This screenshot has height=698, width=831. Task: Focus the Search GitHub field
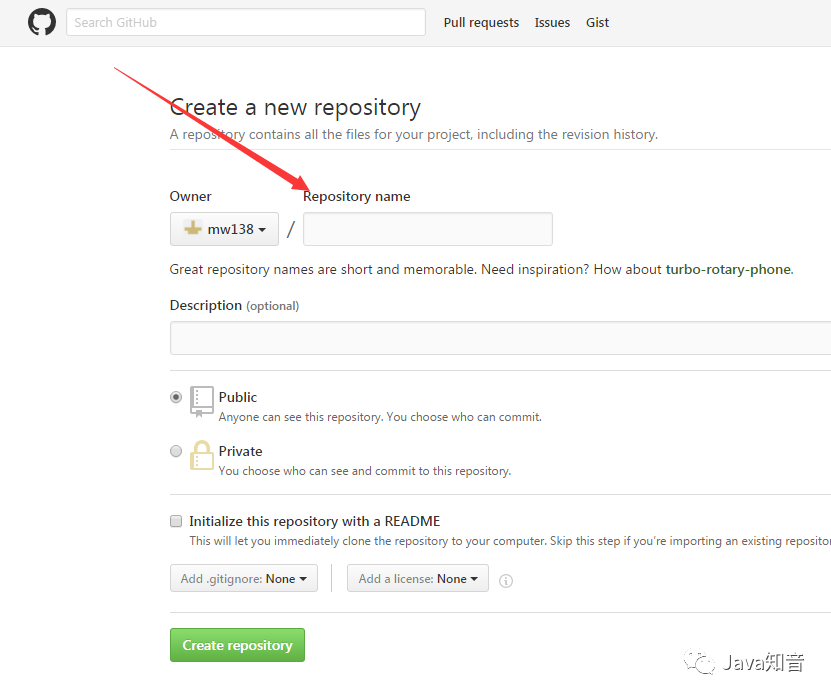click(246, 22)
